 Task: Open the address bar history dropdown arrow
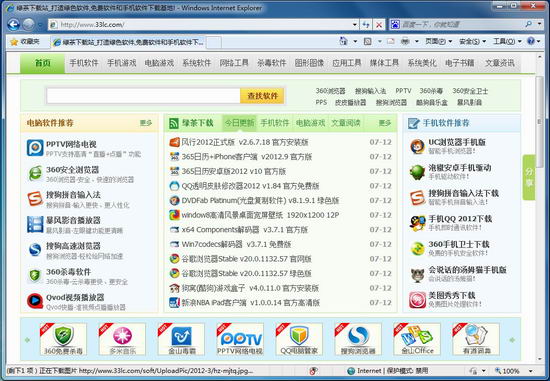(x=355, y=25)
